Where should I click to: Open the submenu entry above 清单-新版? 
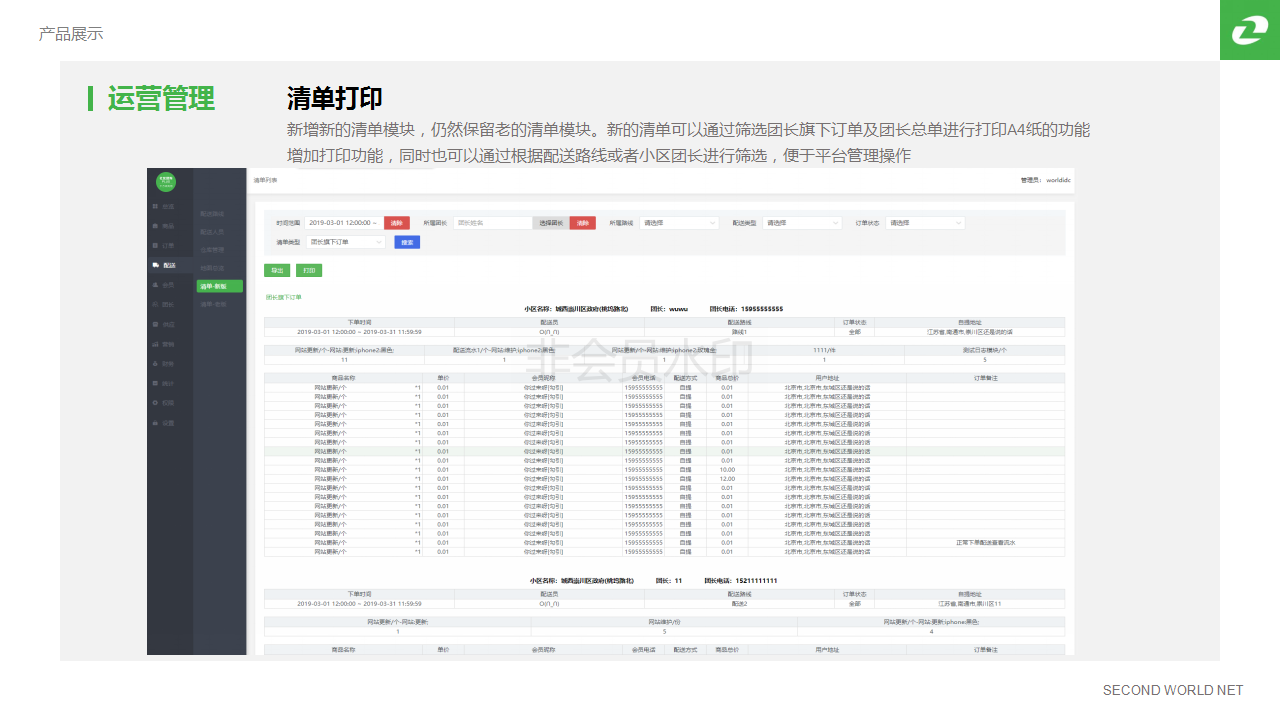pyautogui.click(x=212, y=268)
